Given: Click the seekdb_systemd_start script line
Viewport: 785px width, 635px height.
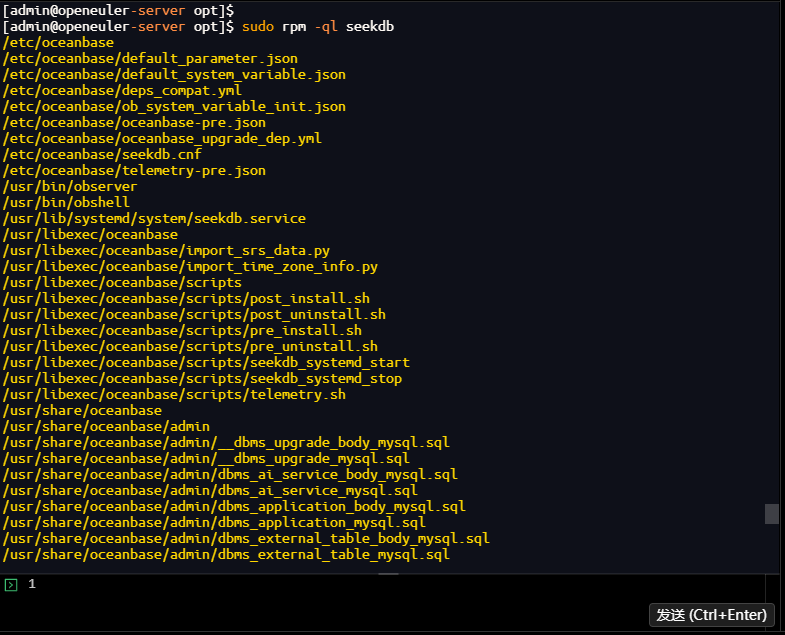Looking at the screenshot, I should click(206, 362).
